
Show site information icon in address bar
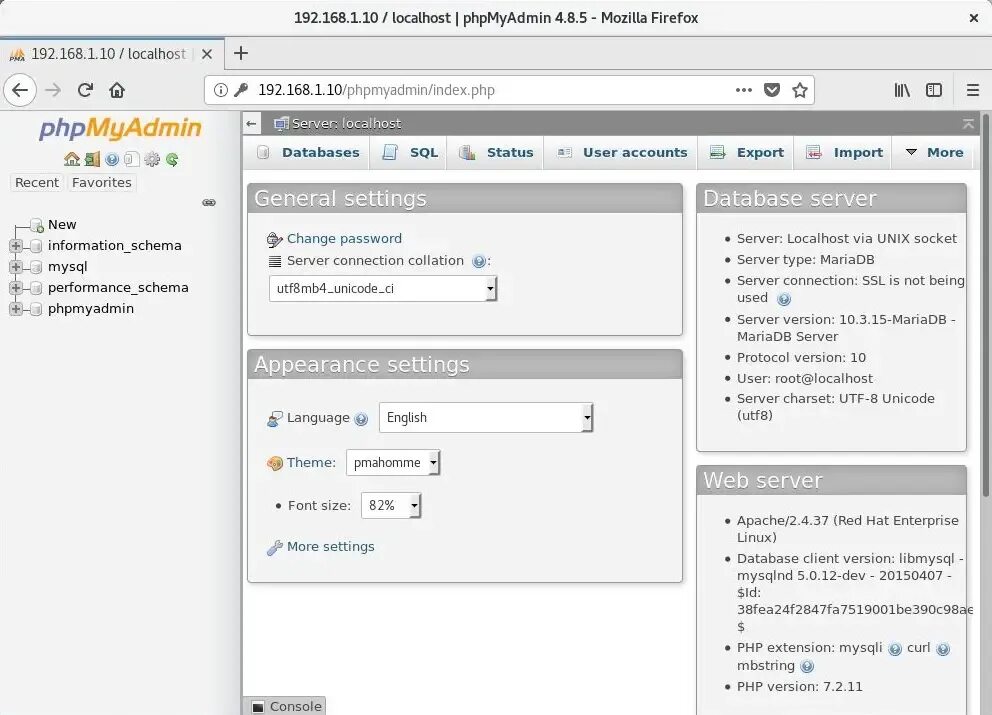point(220,90)
